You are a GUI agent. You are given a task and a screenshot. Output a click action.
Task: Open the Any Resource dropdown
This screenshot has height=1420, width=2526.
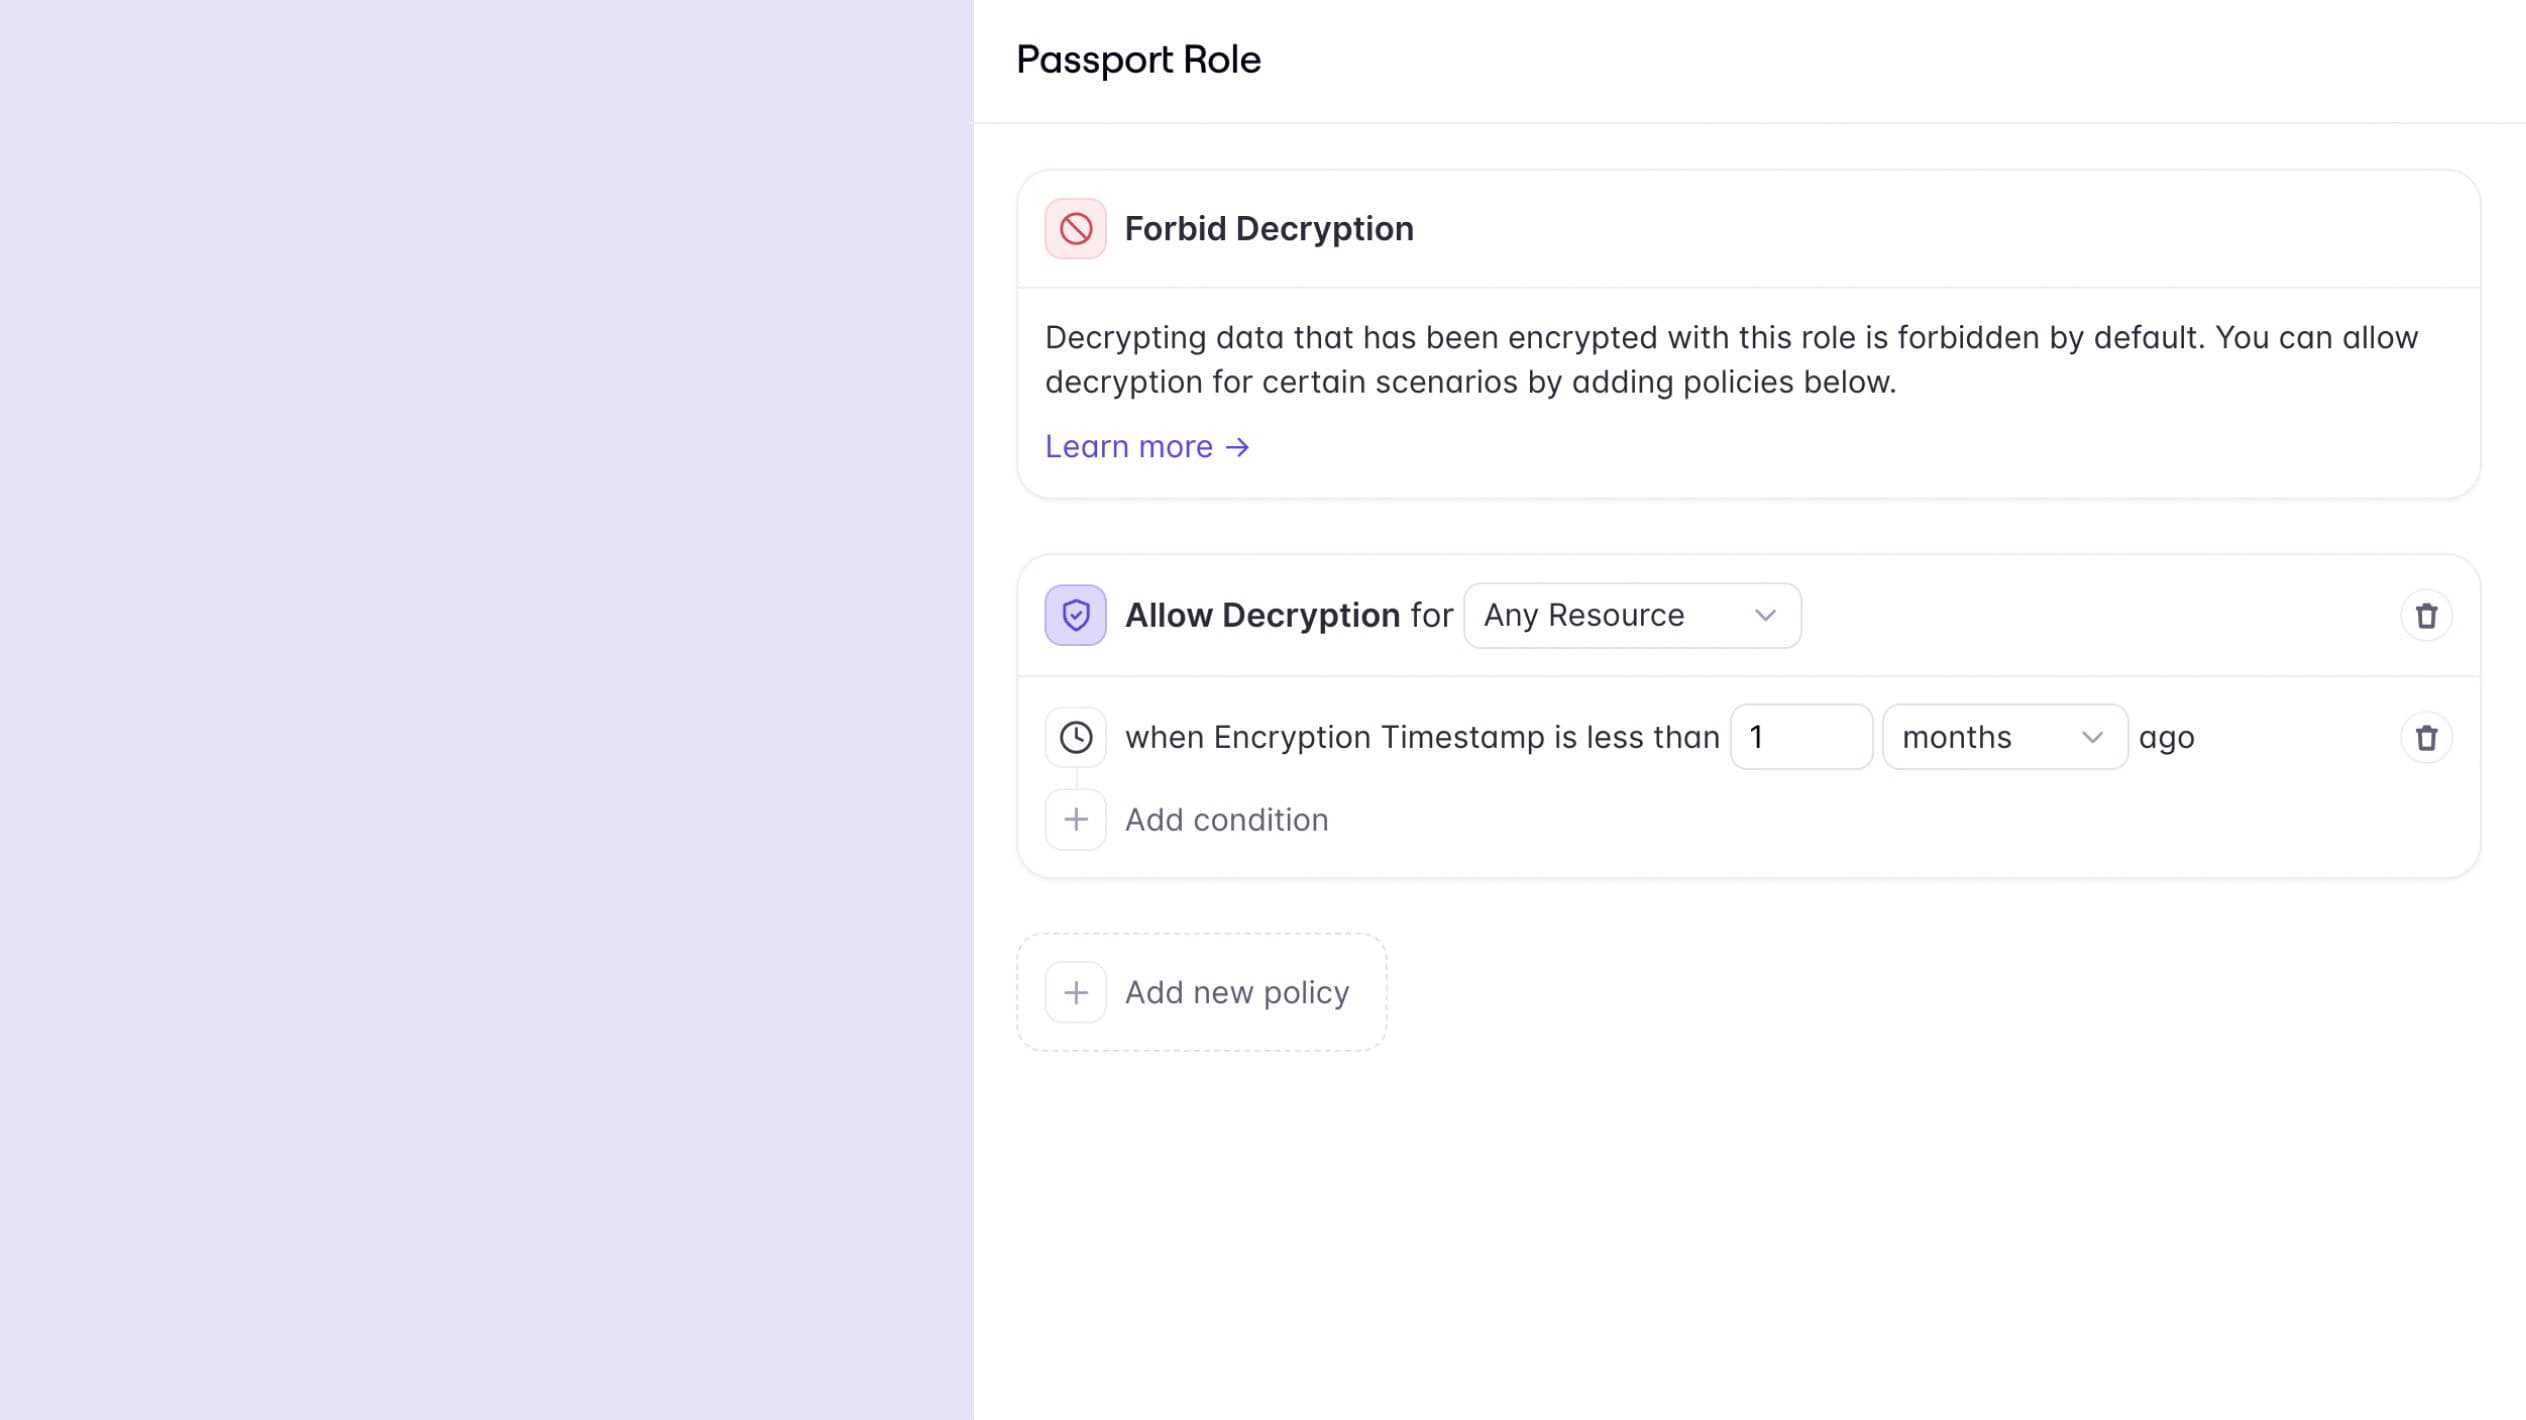[1631, 616]
